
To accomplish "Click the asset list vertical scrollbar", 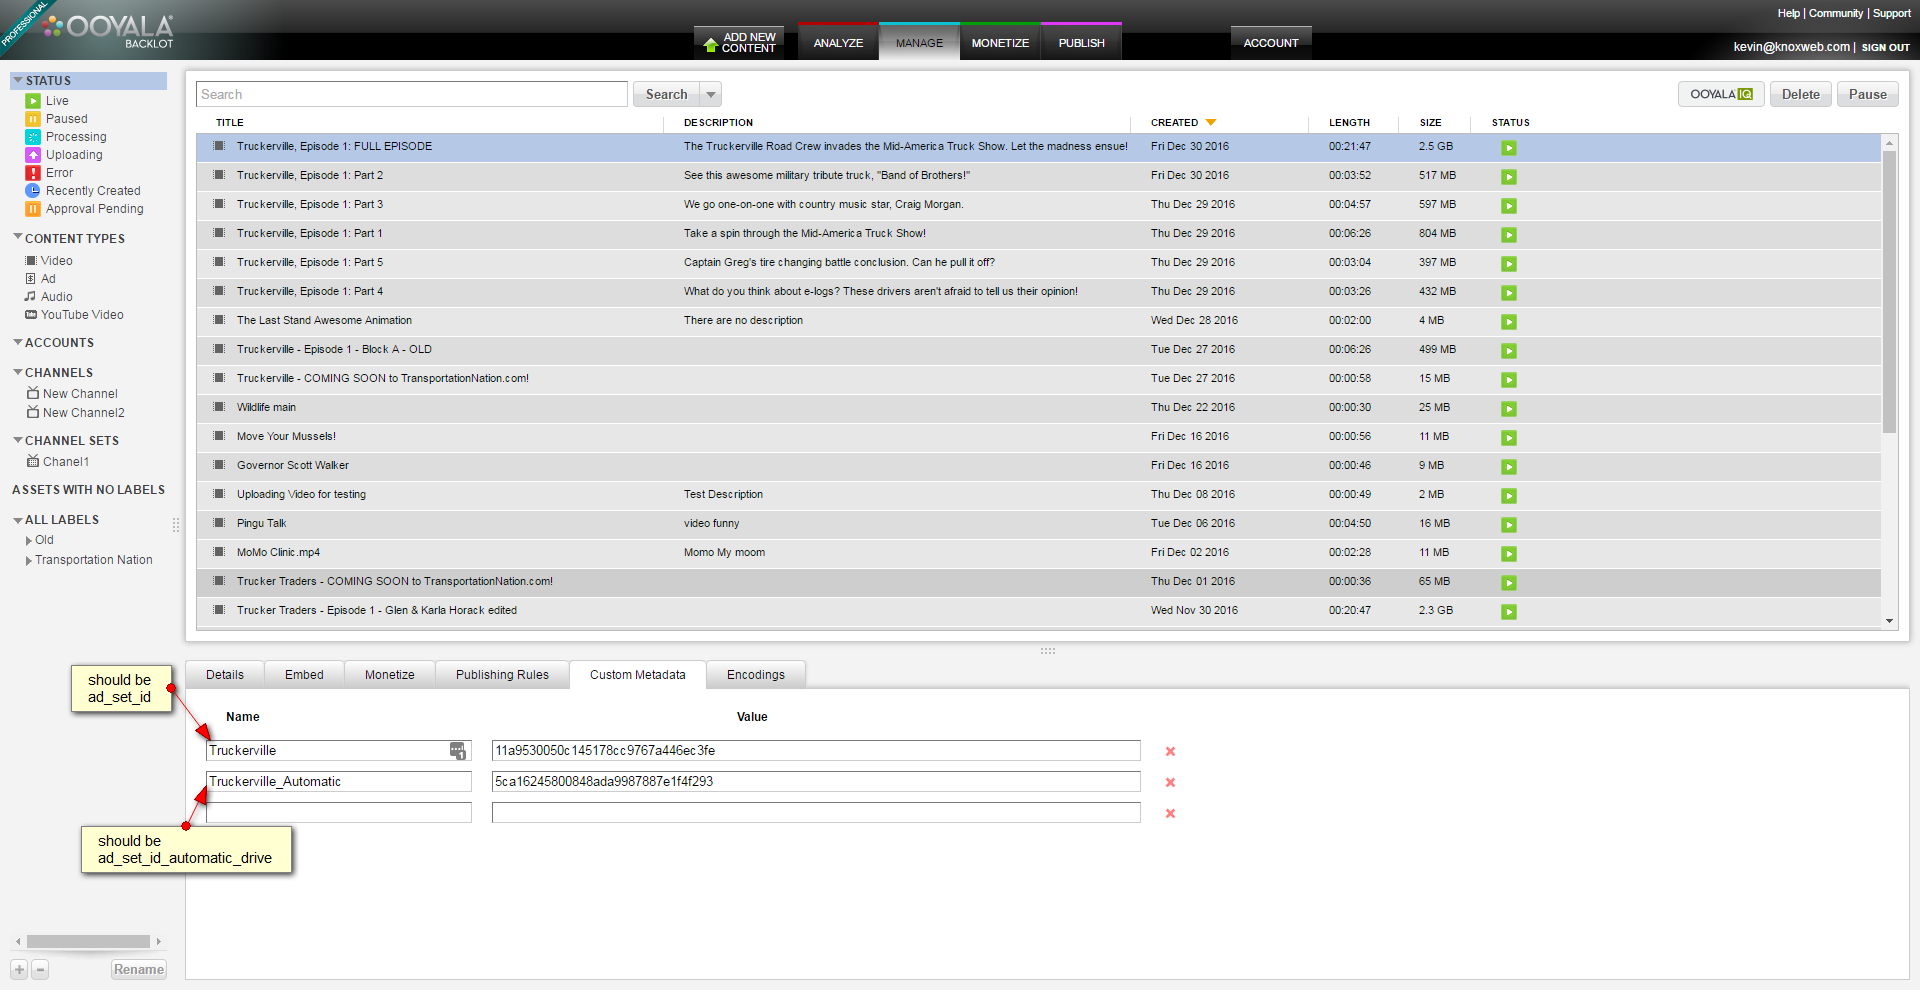I will [x=1889, y=292].
